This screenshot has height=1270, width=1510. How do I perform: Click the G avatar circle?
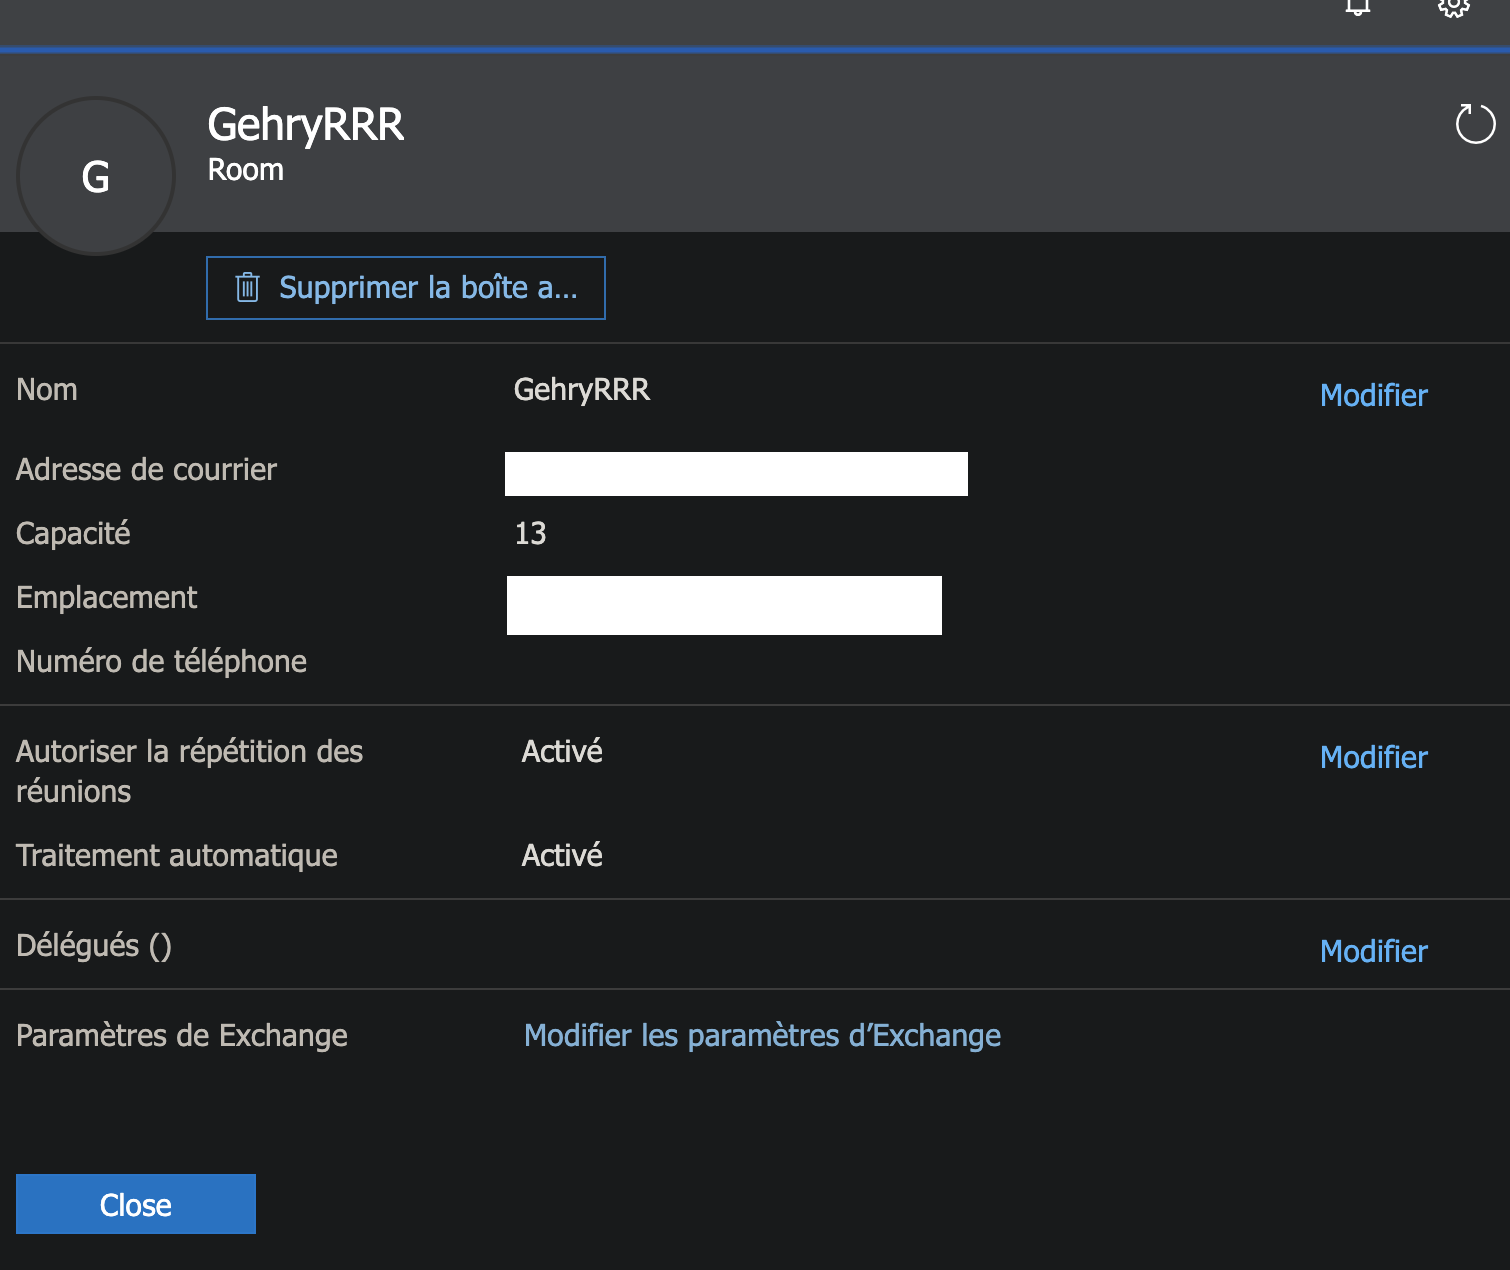96,176
